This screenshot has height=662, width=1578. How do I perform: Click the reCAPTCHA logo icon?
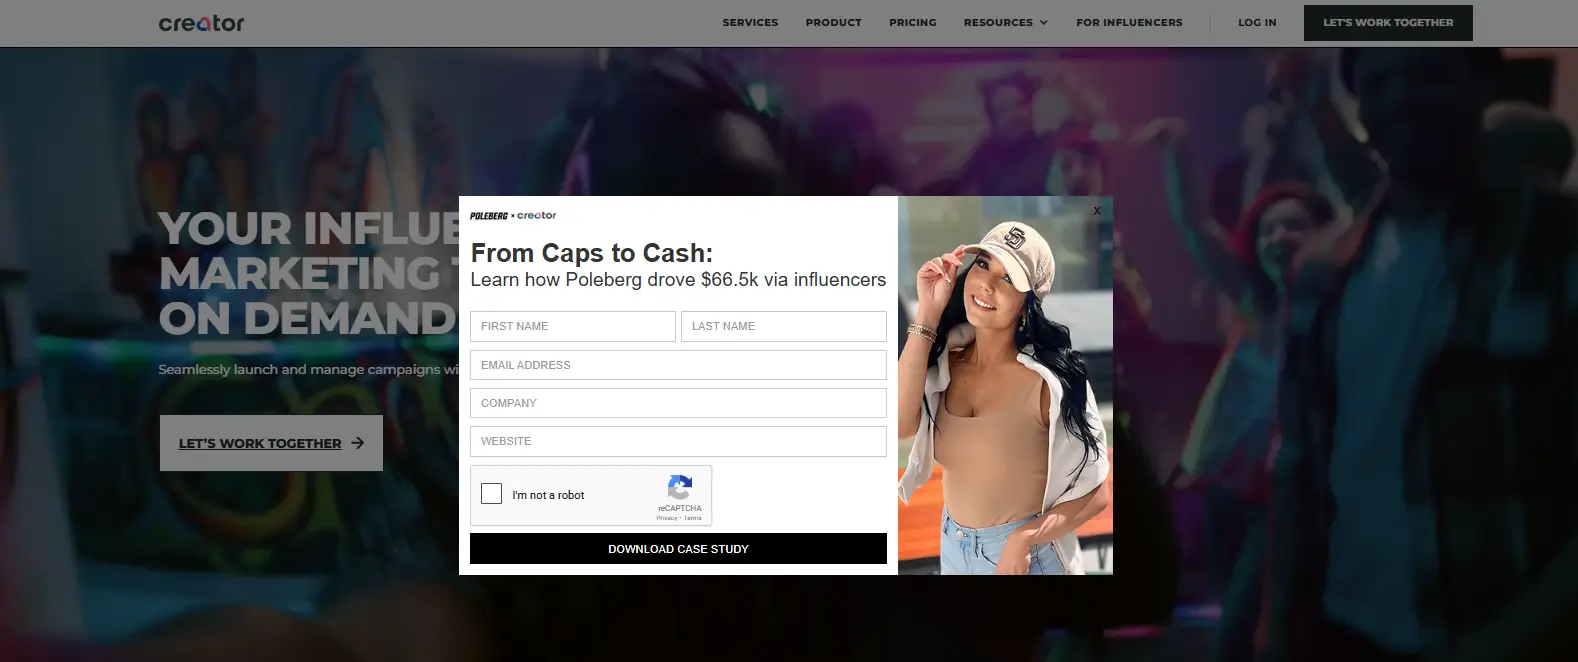point(680,488)
